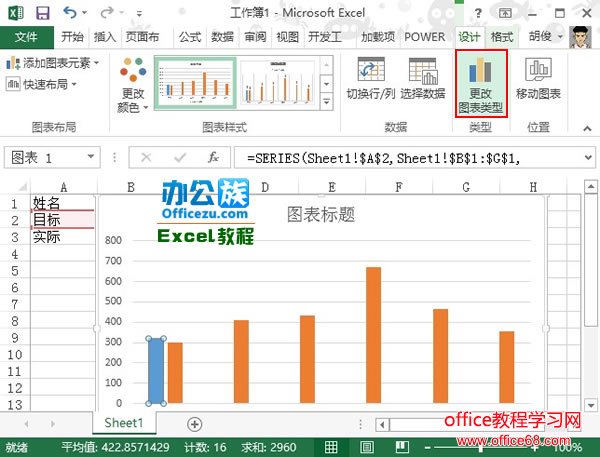Open the 视图 (View) tab
The height and width of the screenshot is (457, 600).
(287, 37)
